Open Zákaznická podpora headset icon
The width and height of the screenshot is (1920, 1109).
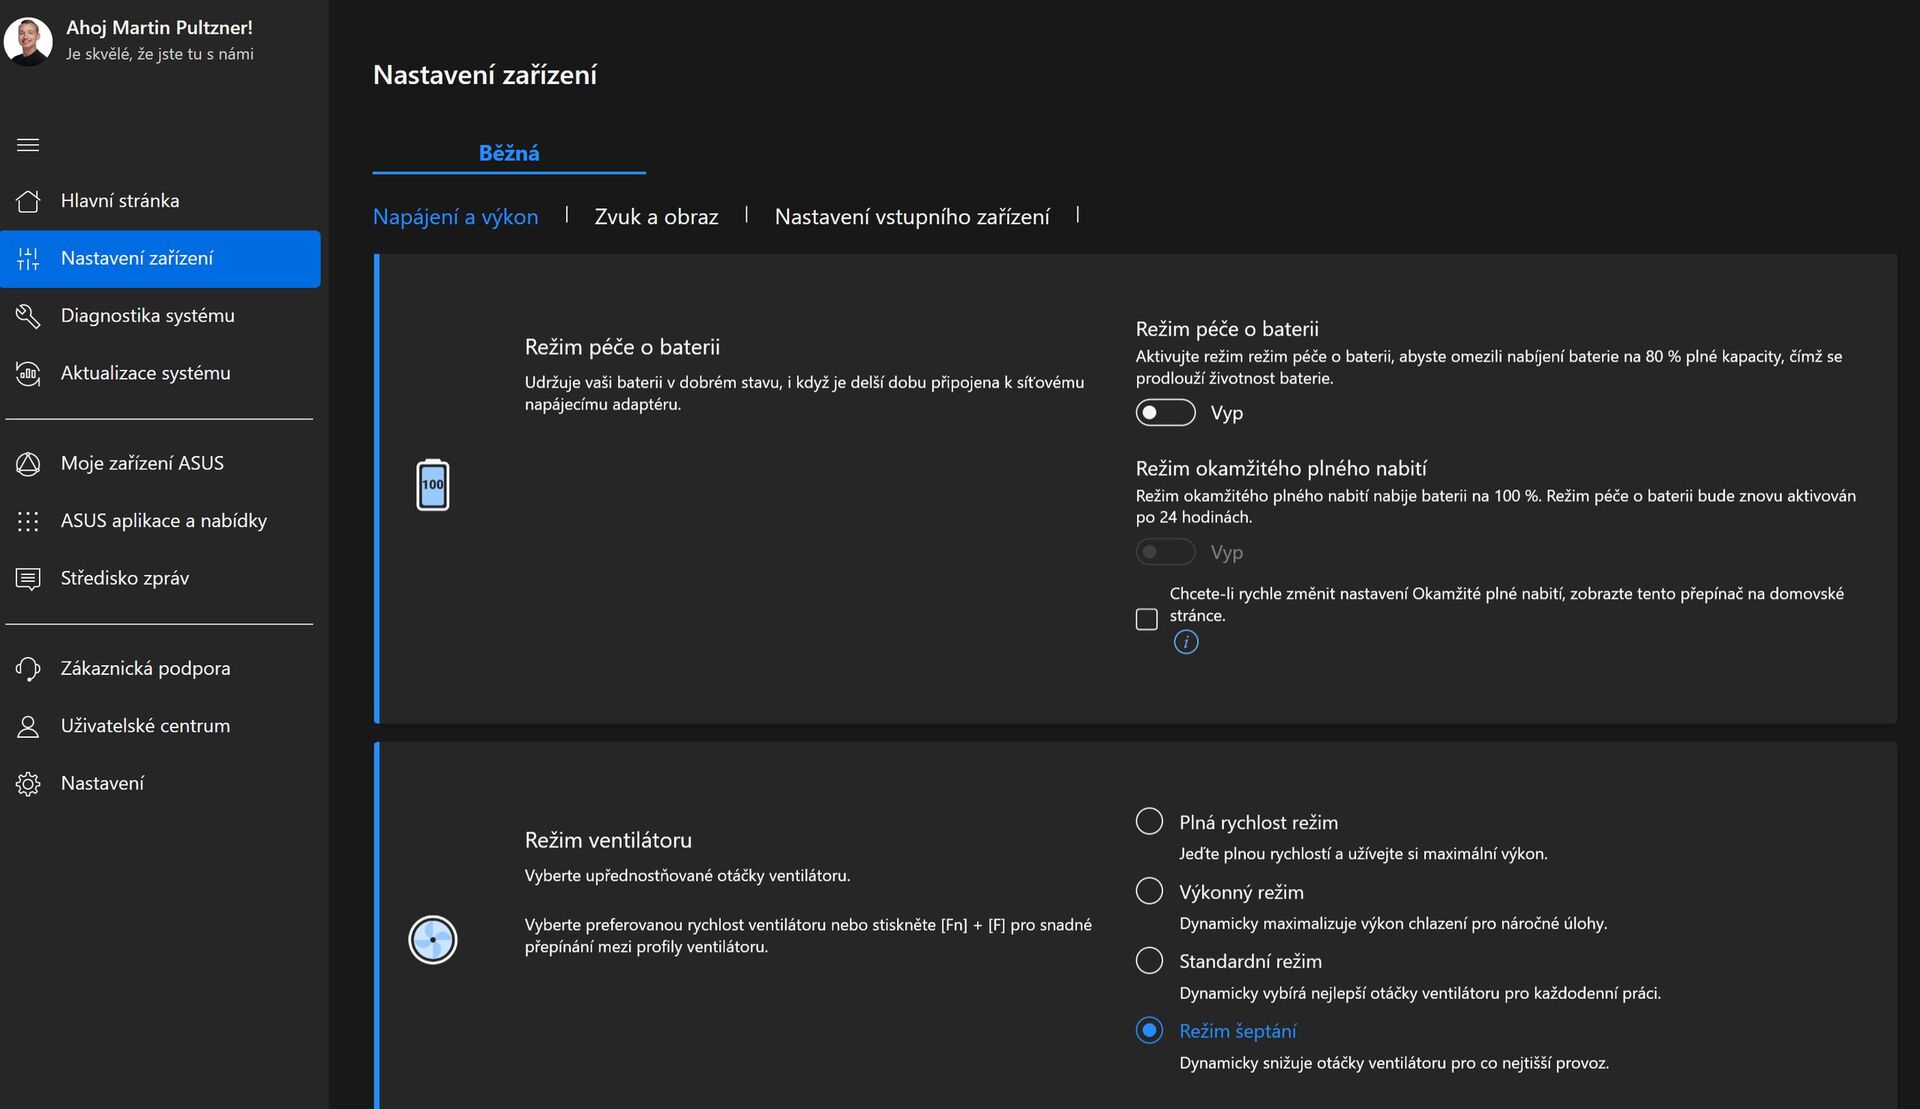point(28,669)
